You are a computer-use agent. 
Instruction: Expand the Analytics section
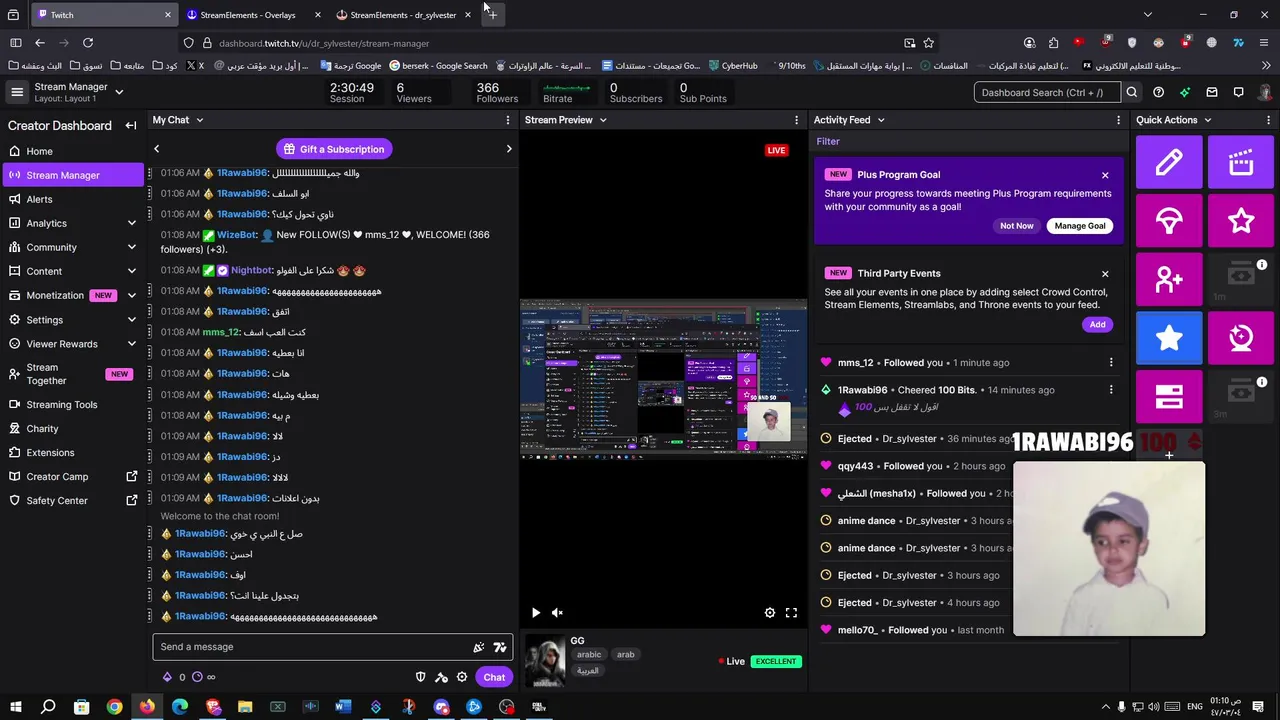coord(131,223)
